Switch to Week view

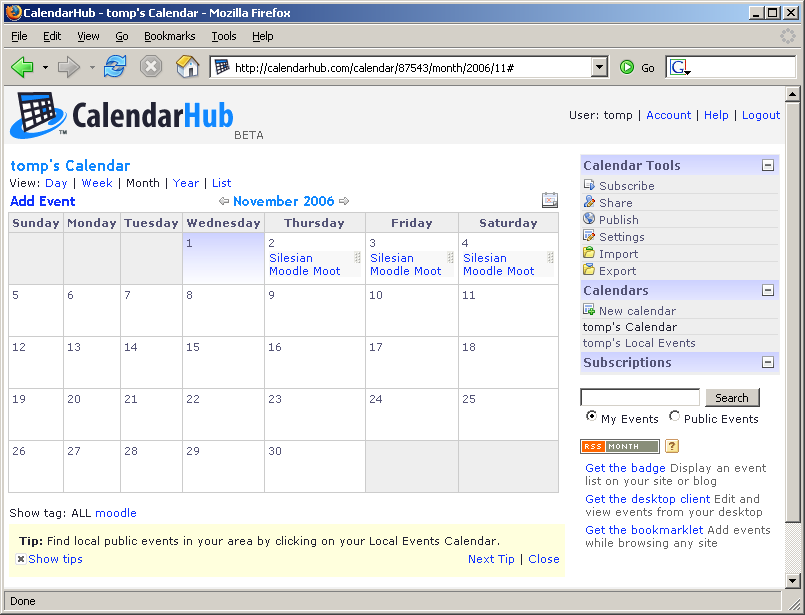point(97,183)
